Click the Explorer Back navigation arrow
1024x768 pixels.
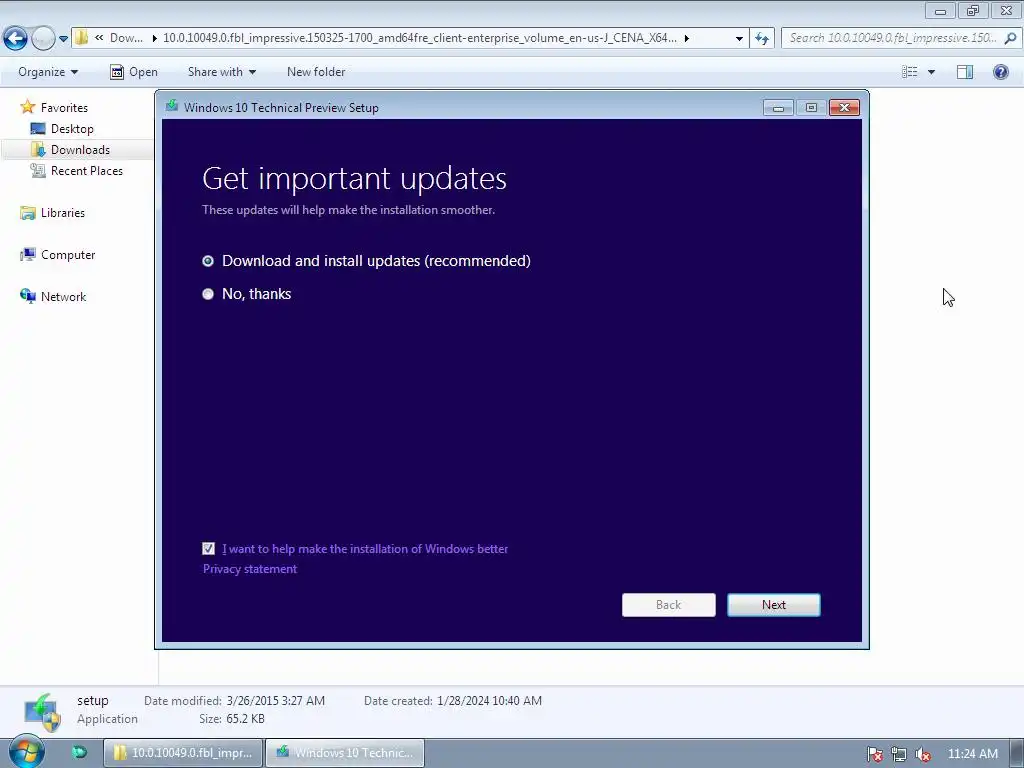[x=15, y=39]
